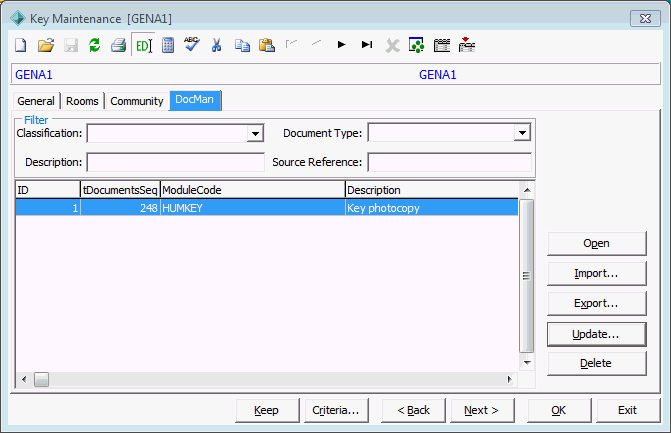Click the grid's vertical scroll up arrow

527,190
